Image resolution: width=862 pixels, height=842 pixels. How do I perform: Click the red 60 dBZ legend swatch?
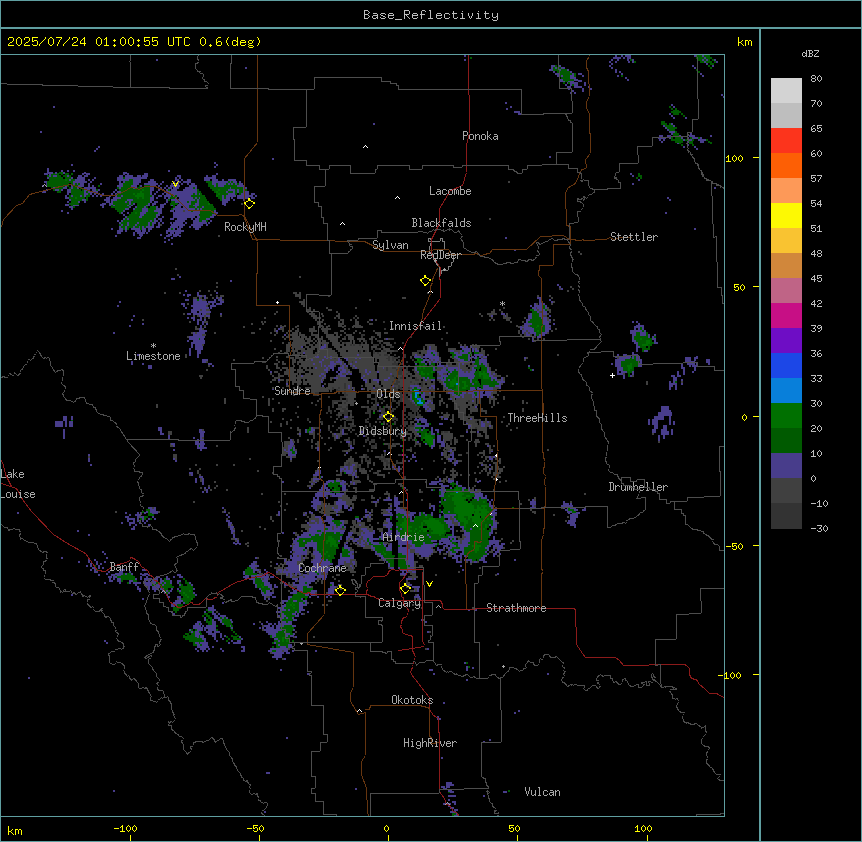tap(786, 141)
